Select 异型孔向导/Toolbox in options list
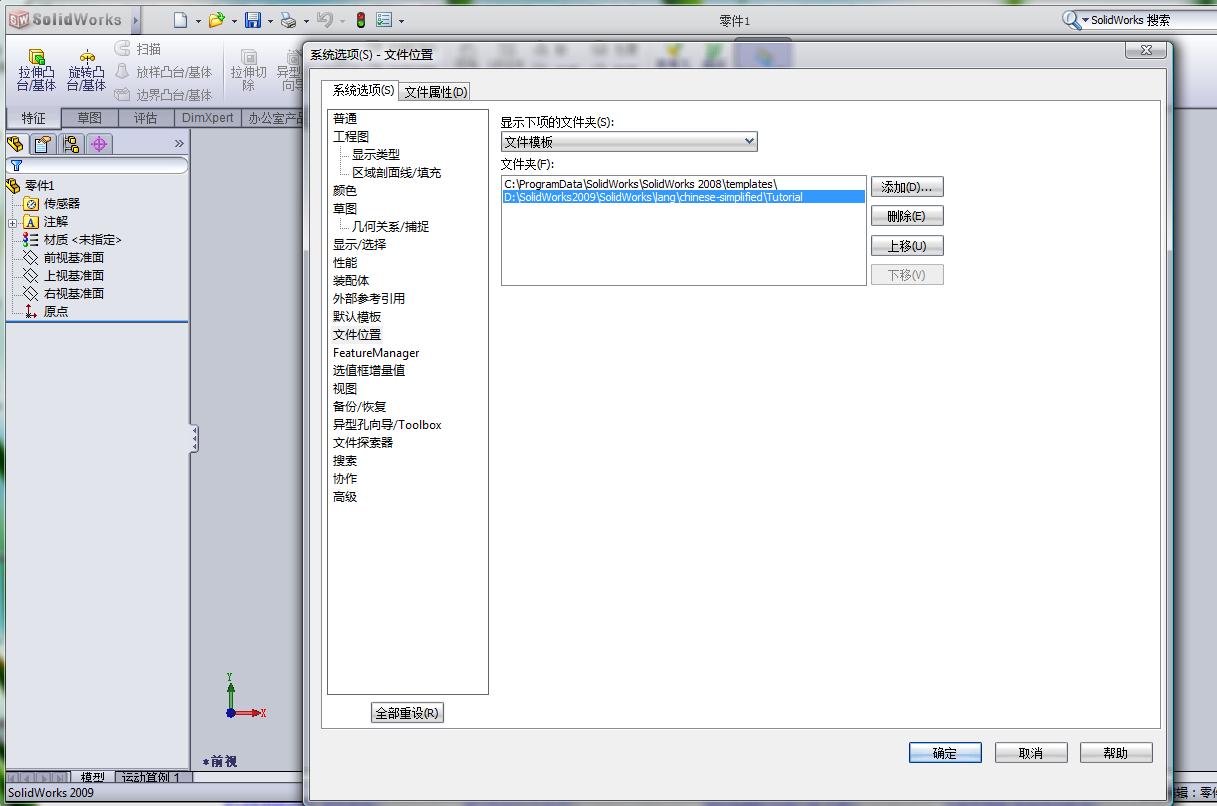Image resolution: width=1217 pixels, height=806 pixels. [387, 424]
